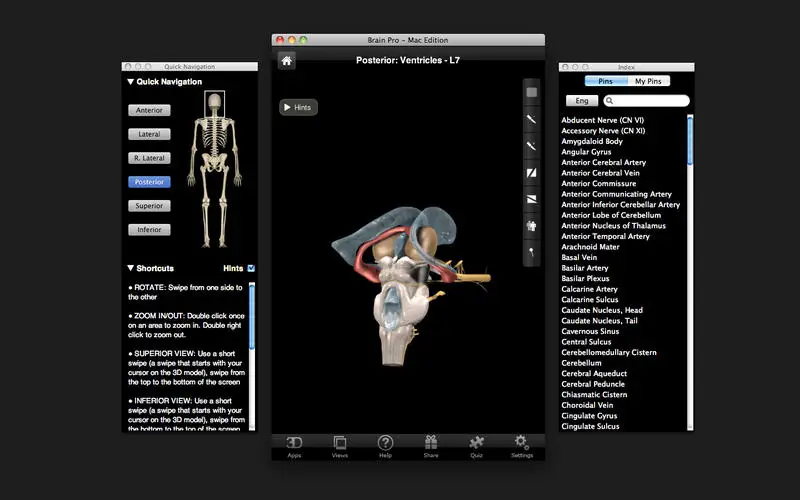Go to the Home screen icon
The height and width of the screenshot is (500, 800).
(x=287, y=61)
